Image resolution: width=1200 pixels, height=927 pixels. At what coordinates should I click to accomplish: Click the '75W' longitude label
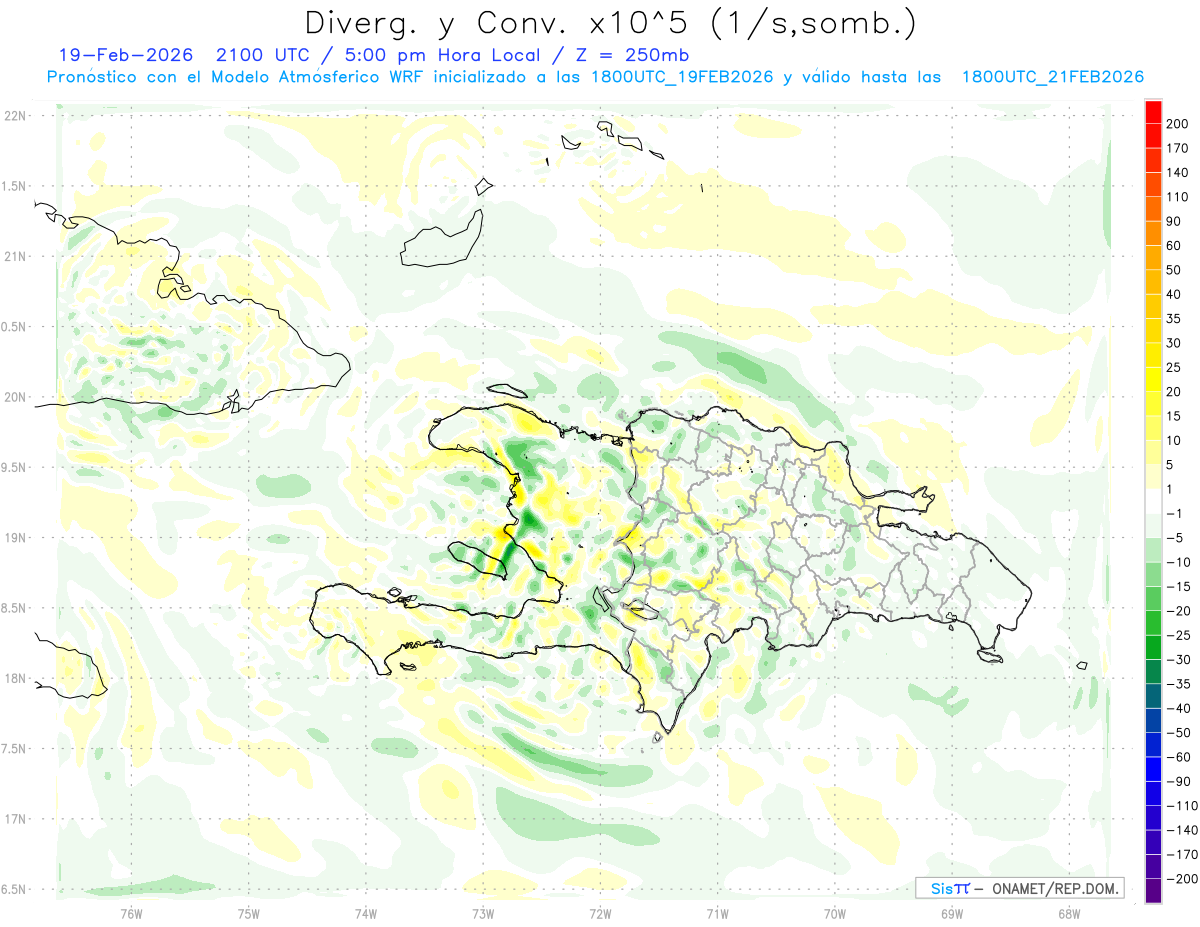(x=248, y=913)
